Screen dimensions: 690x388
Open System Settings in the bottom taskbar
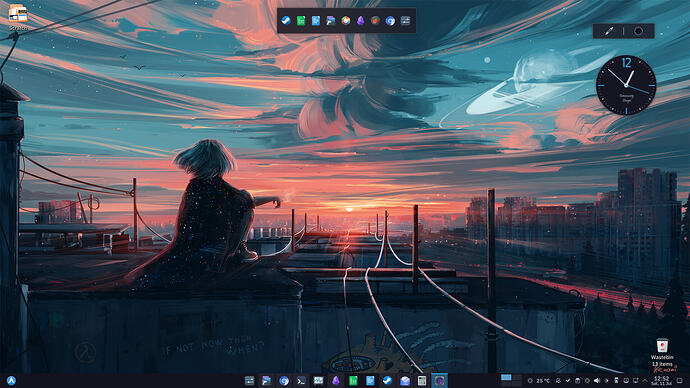click(250, 381)
